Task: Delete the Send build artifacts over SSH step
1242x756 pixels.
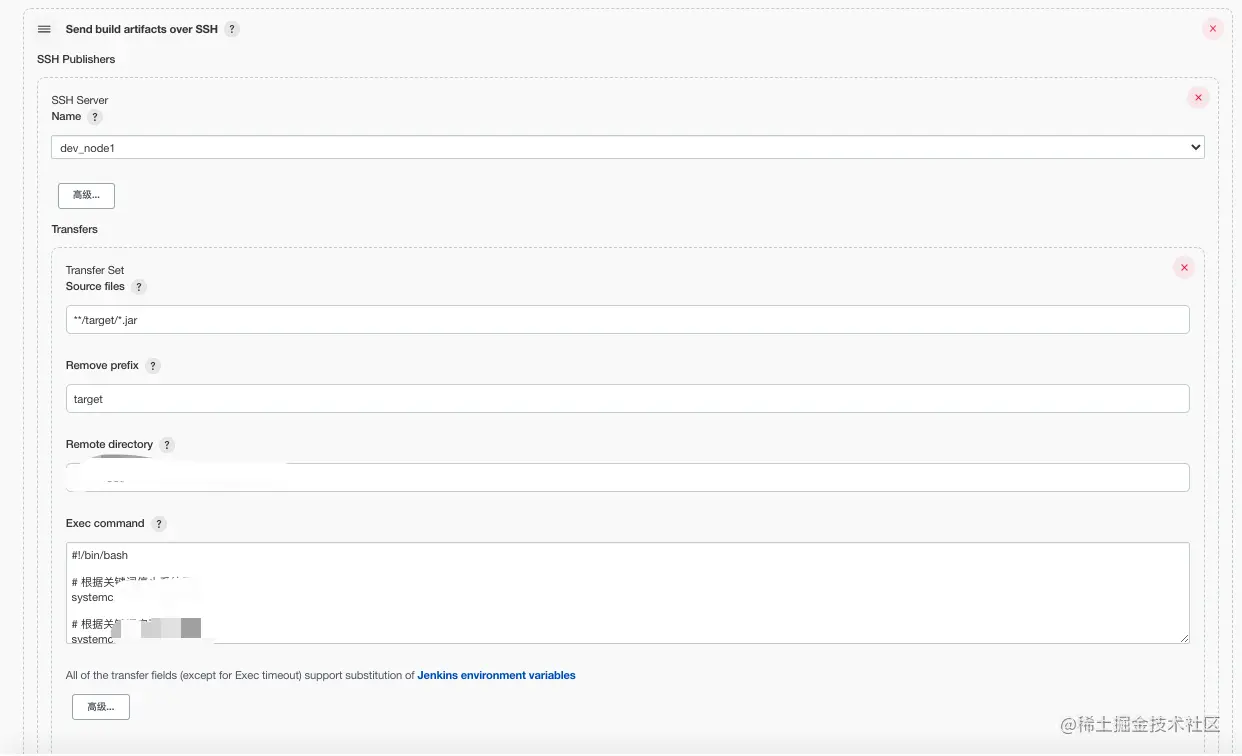Action: click(1212, 29)
